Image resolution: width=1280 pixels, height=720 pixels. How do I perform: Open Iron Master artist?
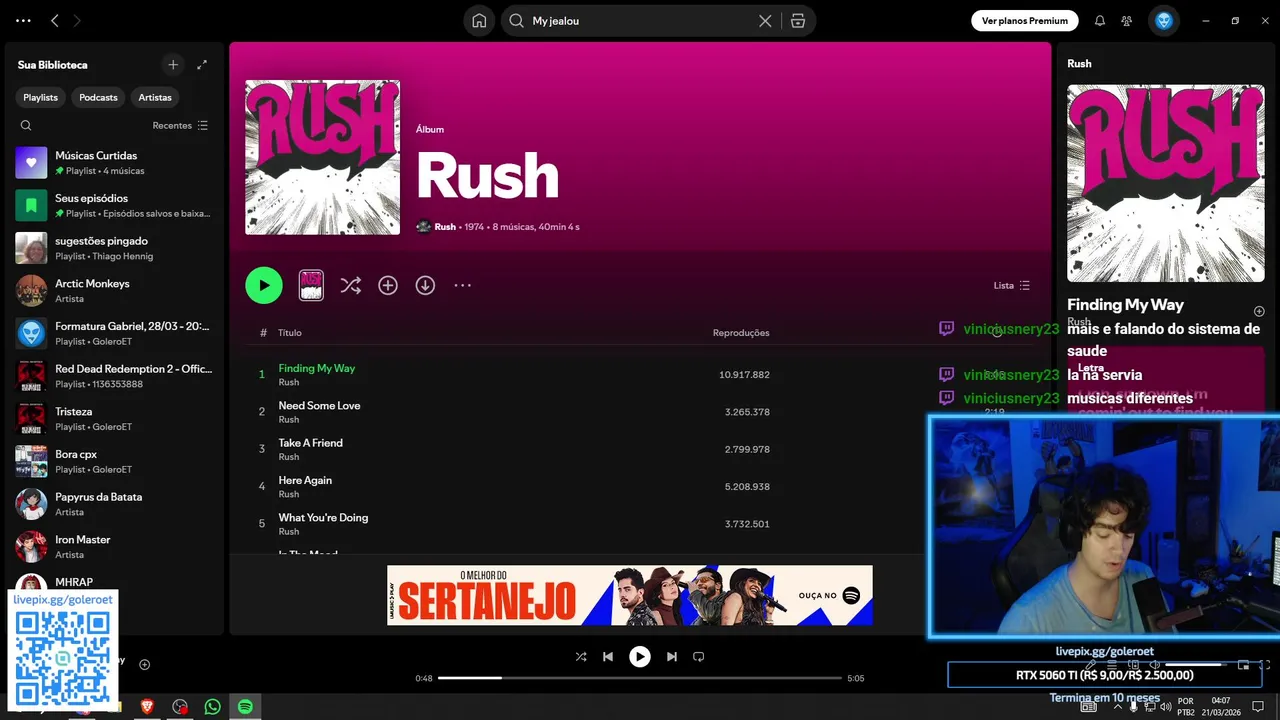pyautogui.click(x=114, y=547)
